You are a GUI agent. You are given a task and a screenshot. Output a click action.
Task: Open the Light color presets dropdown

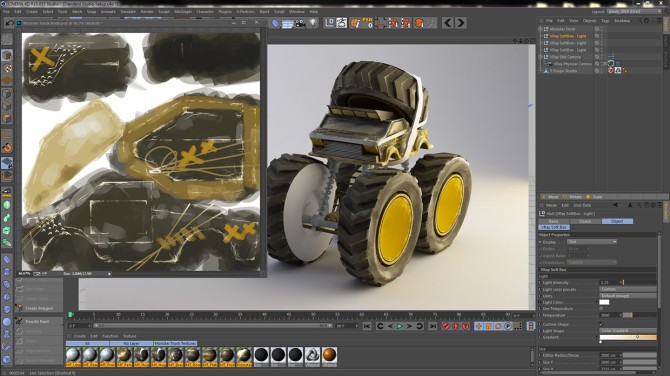pyautogui.click(x=628, y=289)
